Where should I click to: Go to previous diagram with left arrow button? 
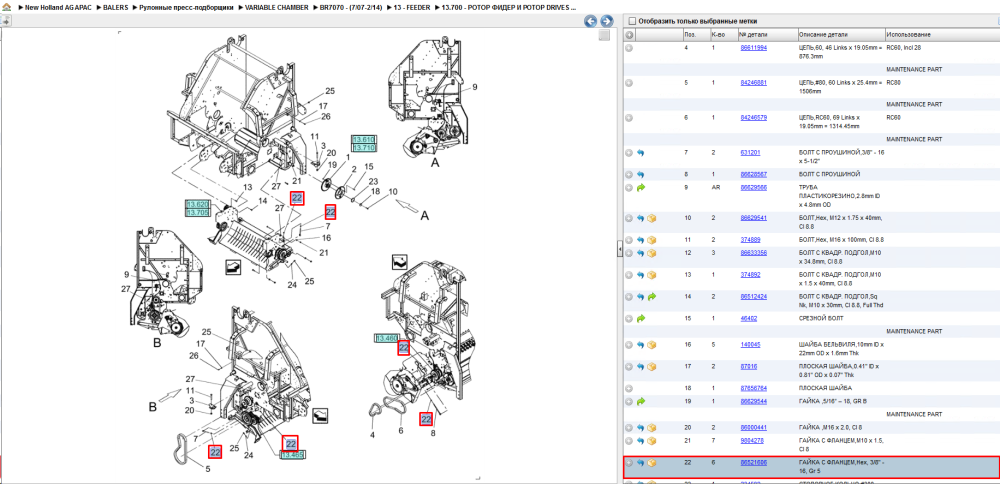tap(591, 21)
